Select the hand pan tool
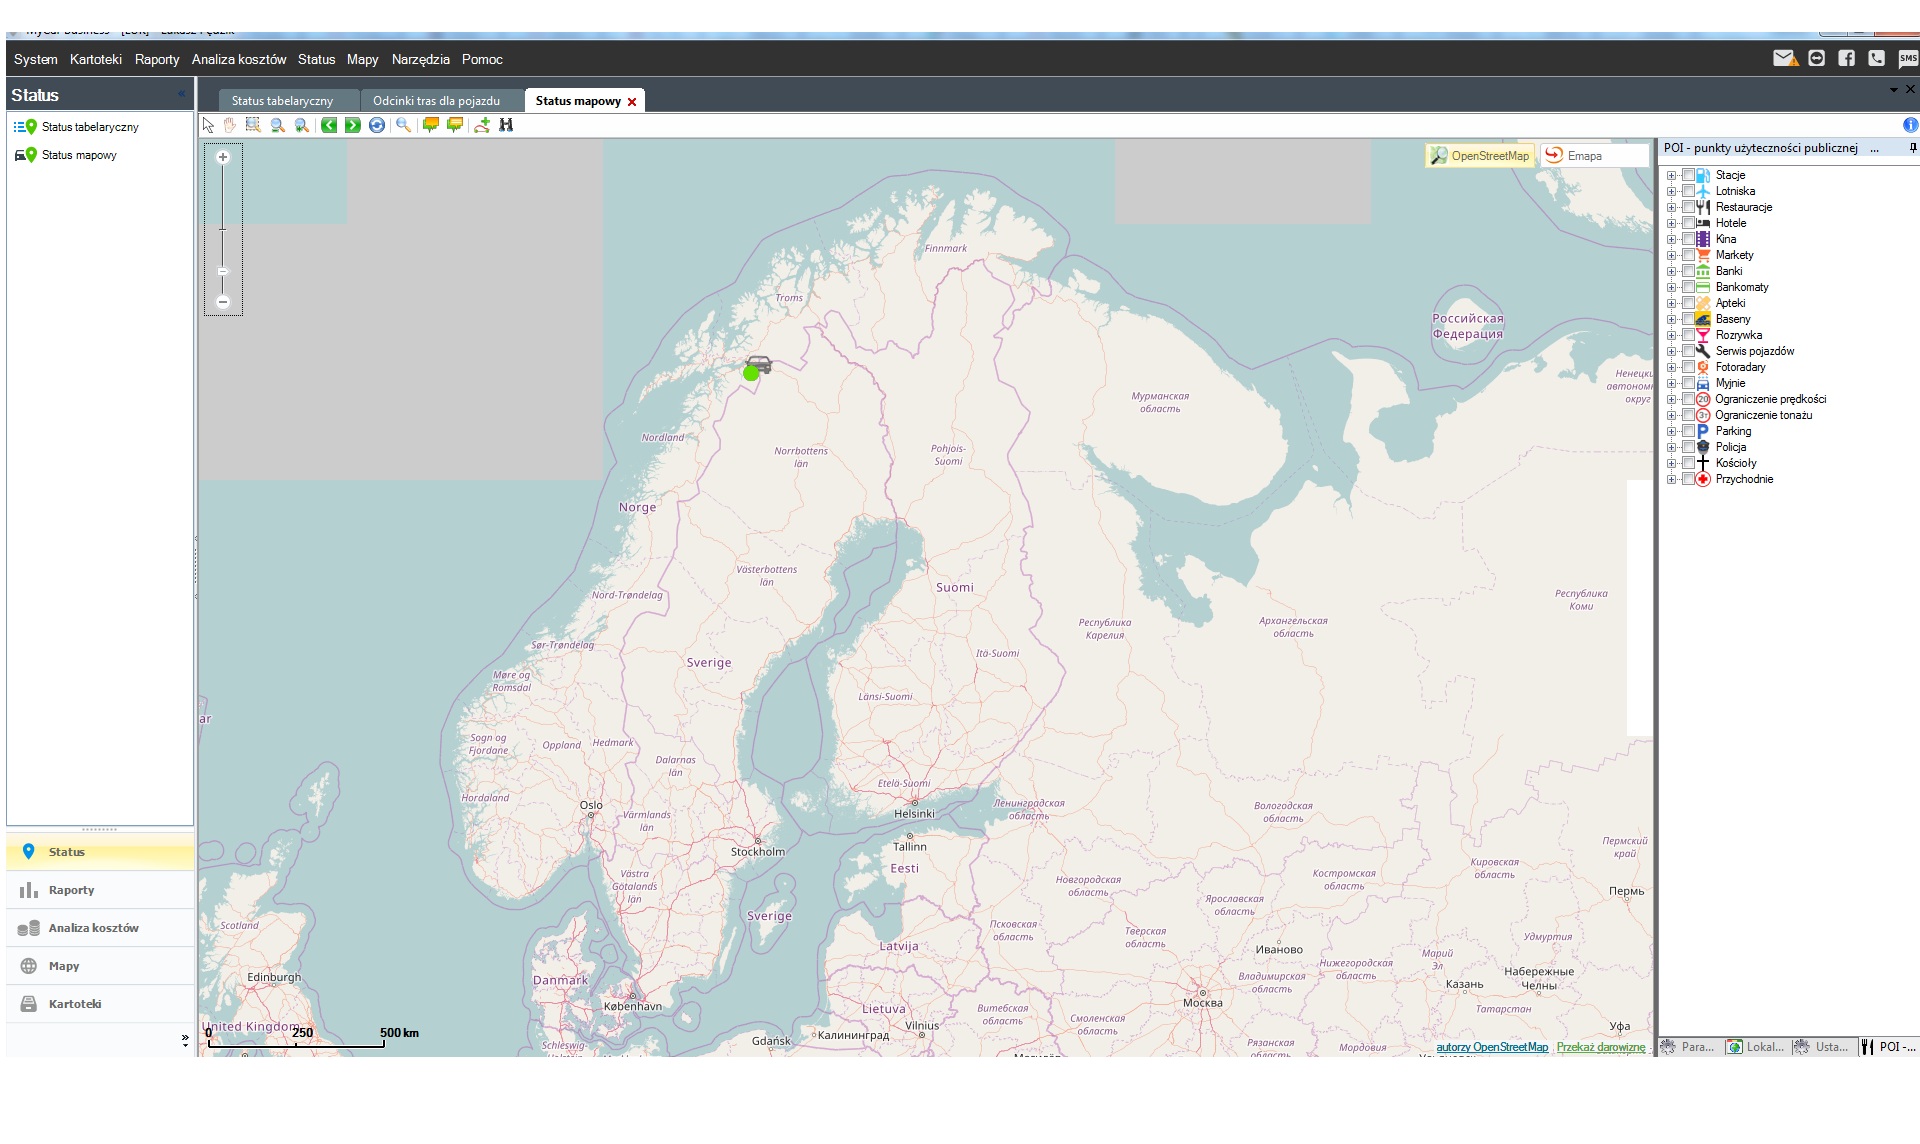The height and width of the screenshot is (1144, 1920). click(230, 125)
